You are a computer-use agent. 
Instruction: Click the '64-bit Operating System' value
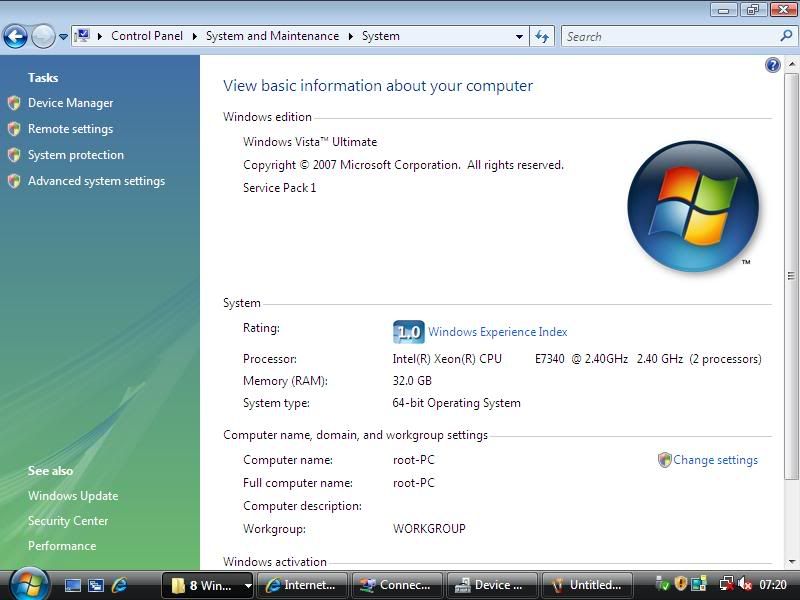tap(456, 403)
